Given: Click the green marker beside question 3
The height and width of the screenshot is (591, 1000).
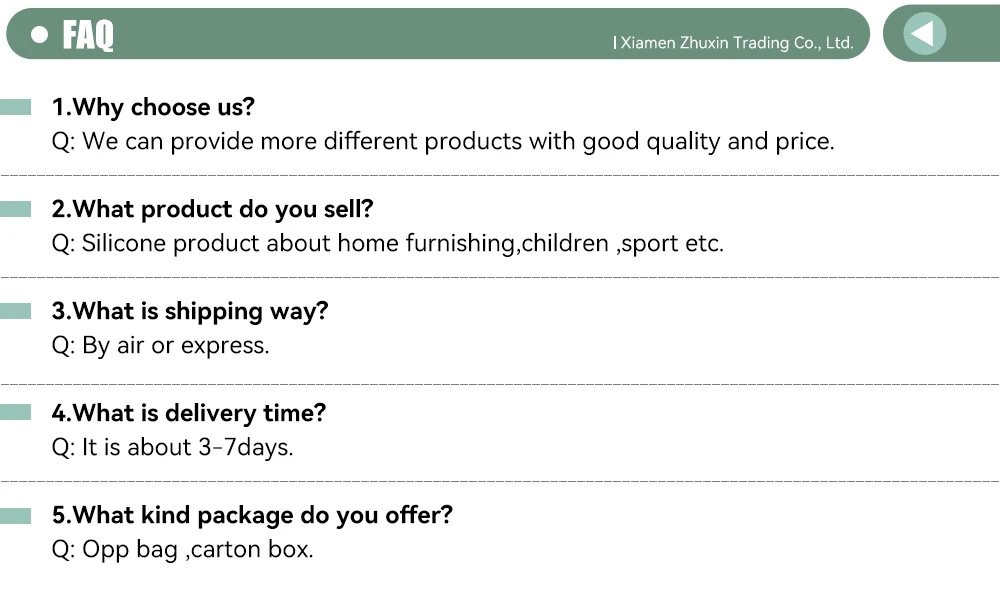Looking at the screenshot, I should pyautogui.click(x=16, y=311).
